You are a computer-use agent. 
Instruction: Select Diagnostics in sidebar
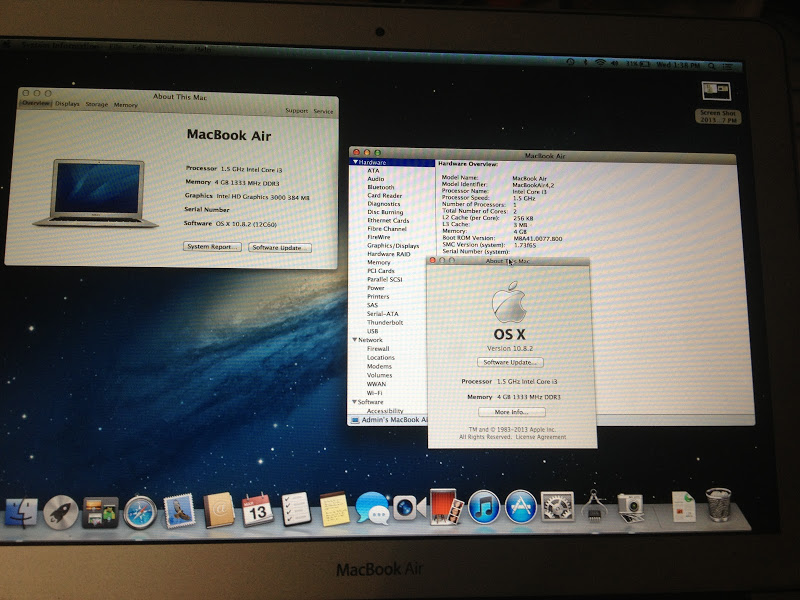384,204
